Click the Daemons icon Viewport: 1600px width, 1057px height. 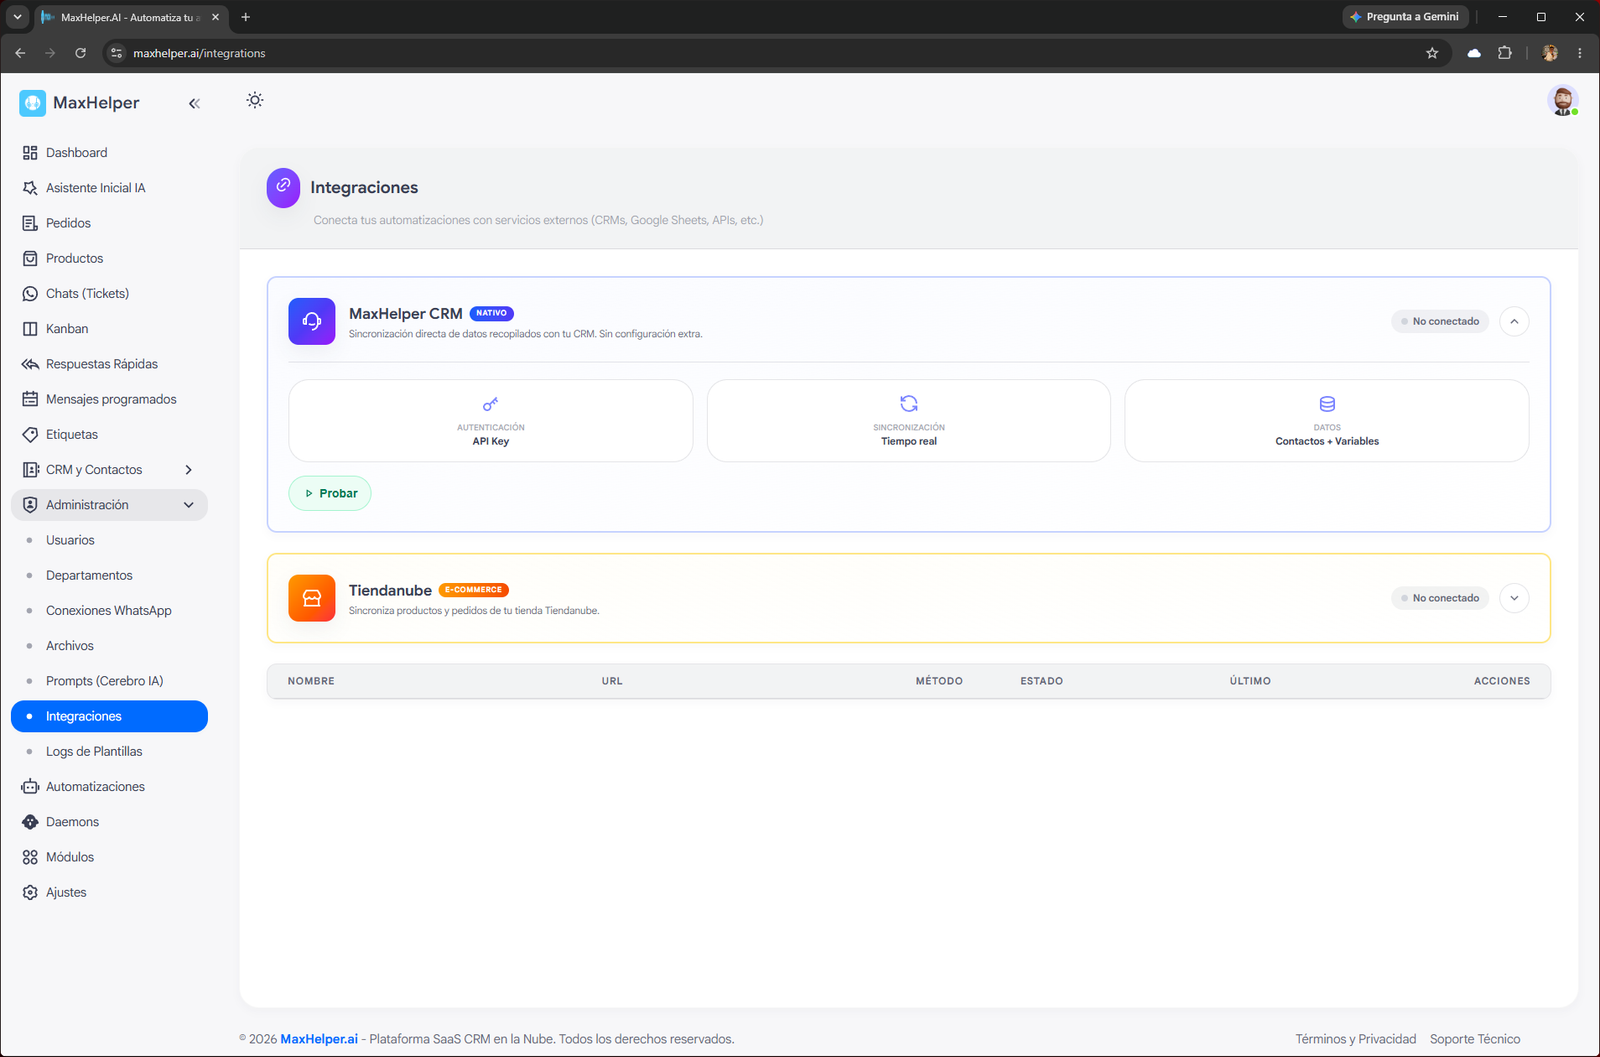point(30,822)
